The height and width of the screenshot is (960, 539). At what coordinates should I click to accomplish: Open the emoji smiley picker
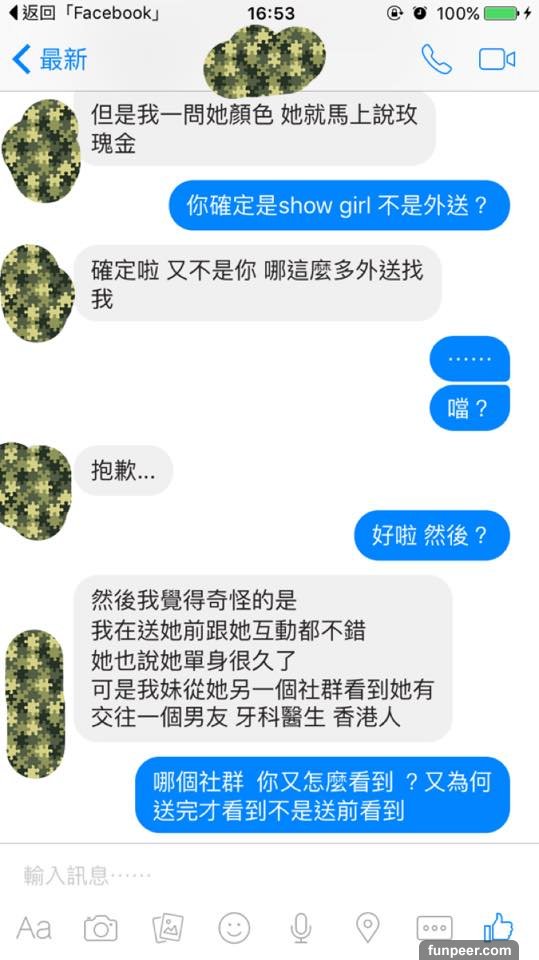(234, 928)
